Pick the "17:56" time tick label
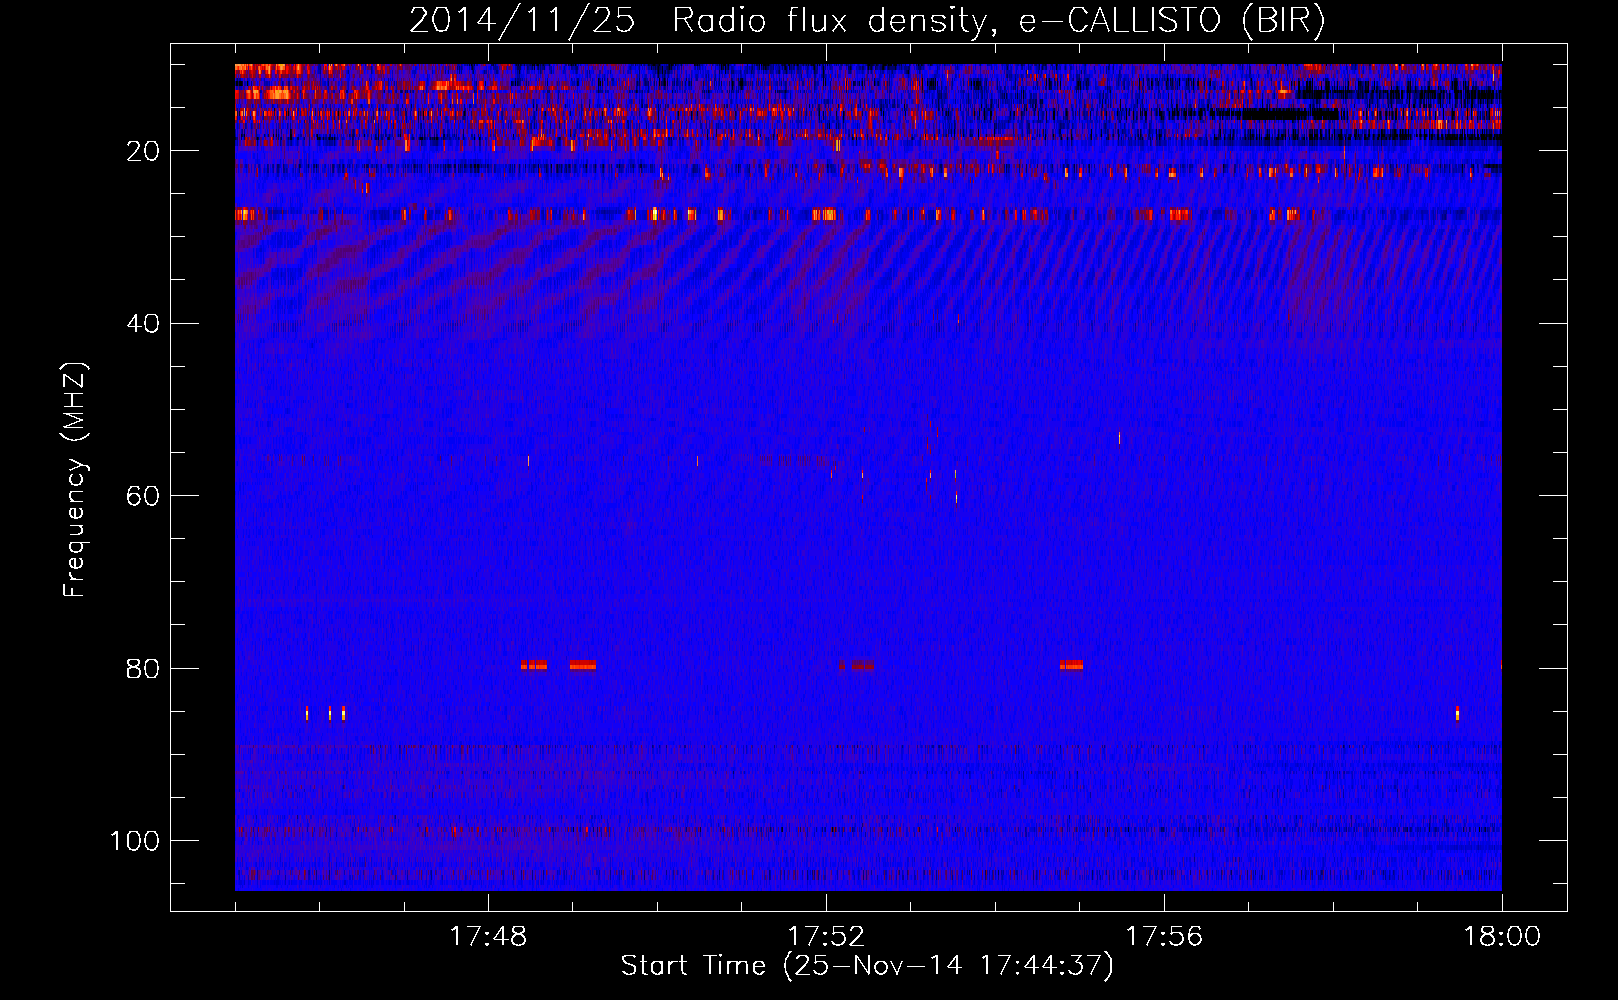Image resolution: width=1618 pixels, height=1000 pixels. pyautogui.click(x=1164, y=937)
